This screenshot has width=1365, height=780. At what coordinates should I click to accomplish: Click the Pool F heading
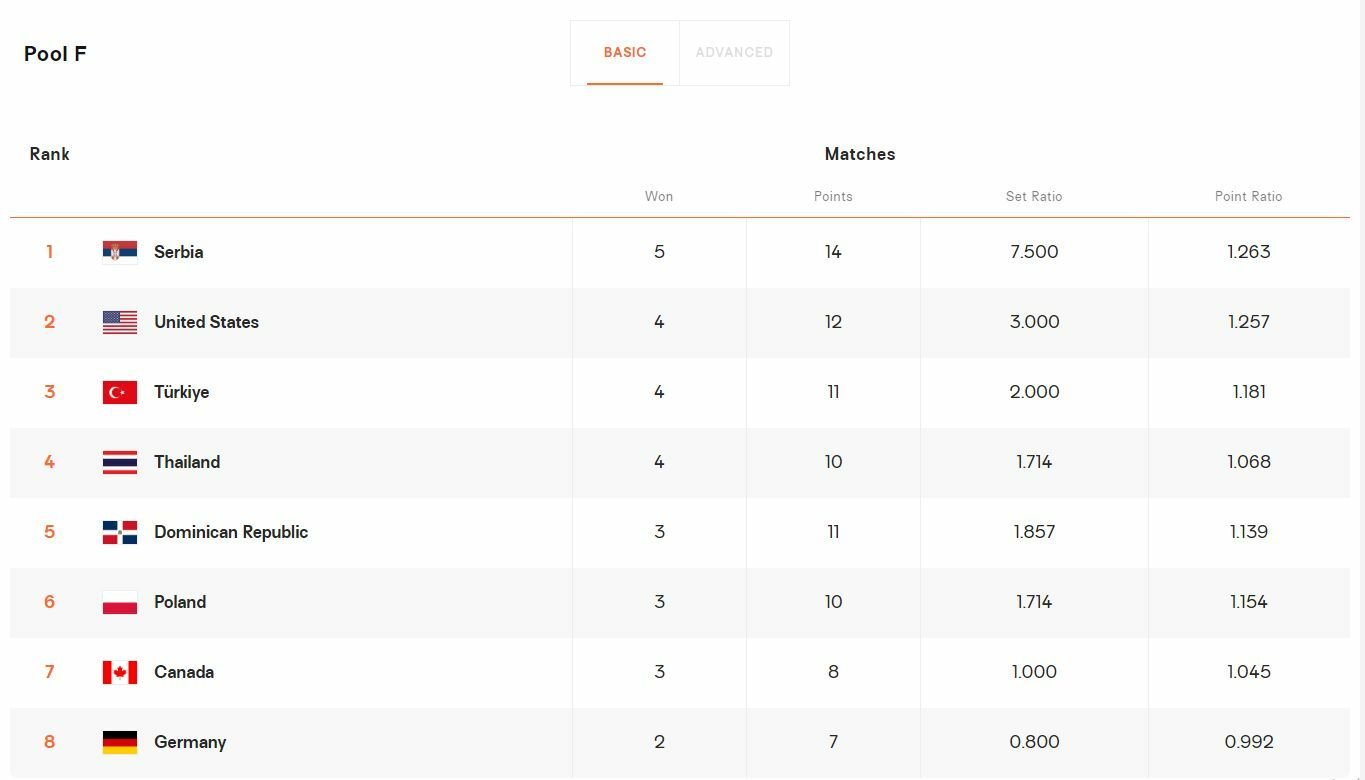tap(55, 54)
